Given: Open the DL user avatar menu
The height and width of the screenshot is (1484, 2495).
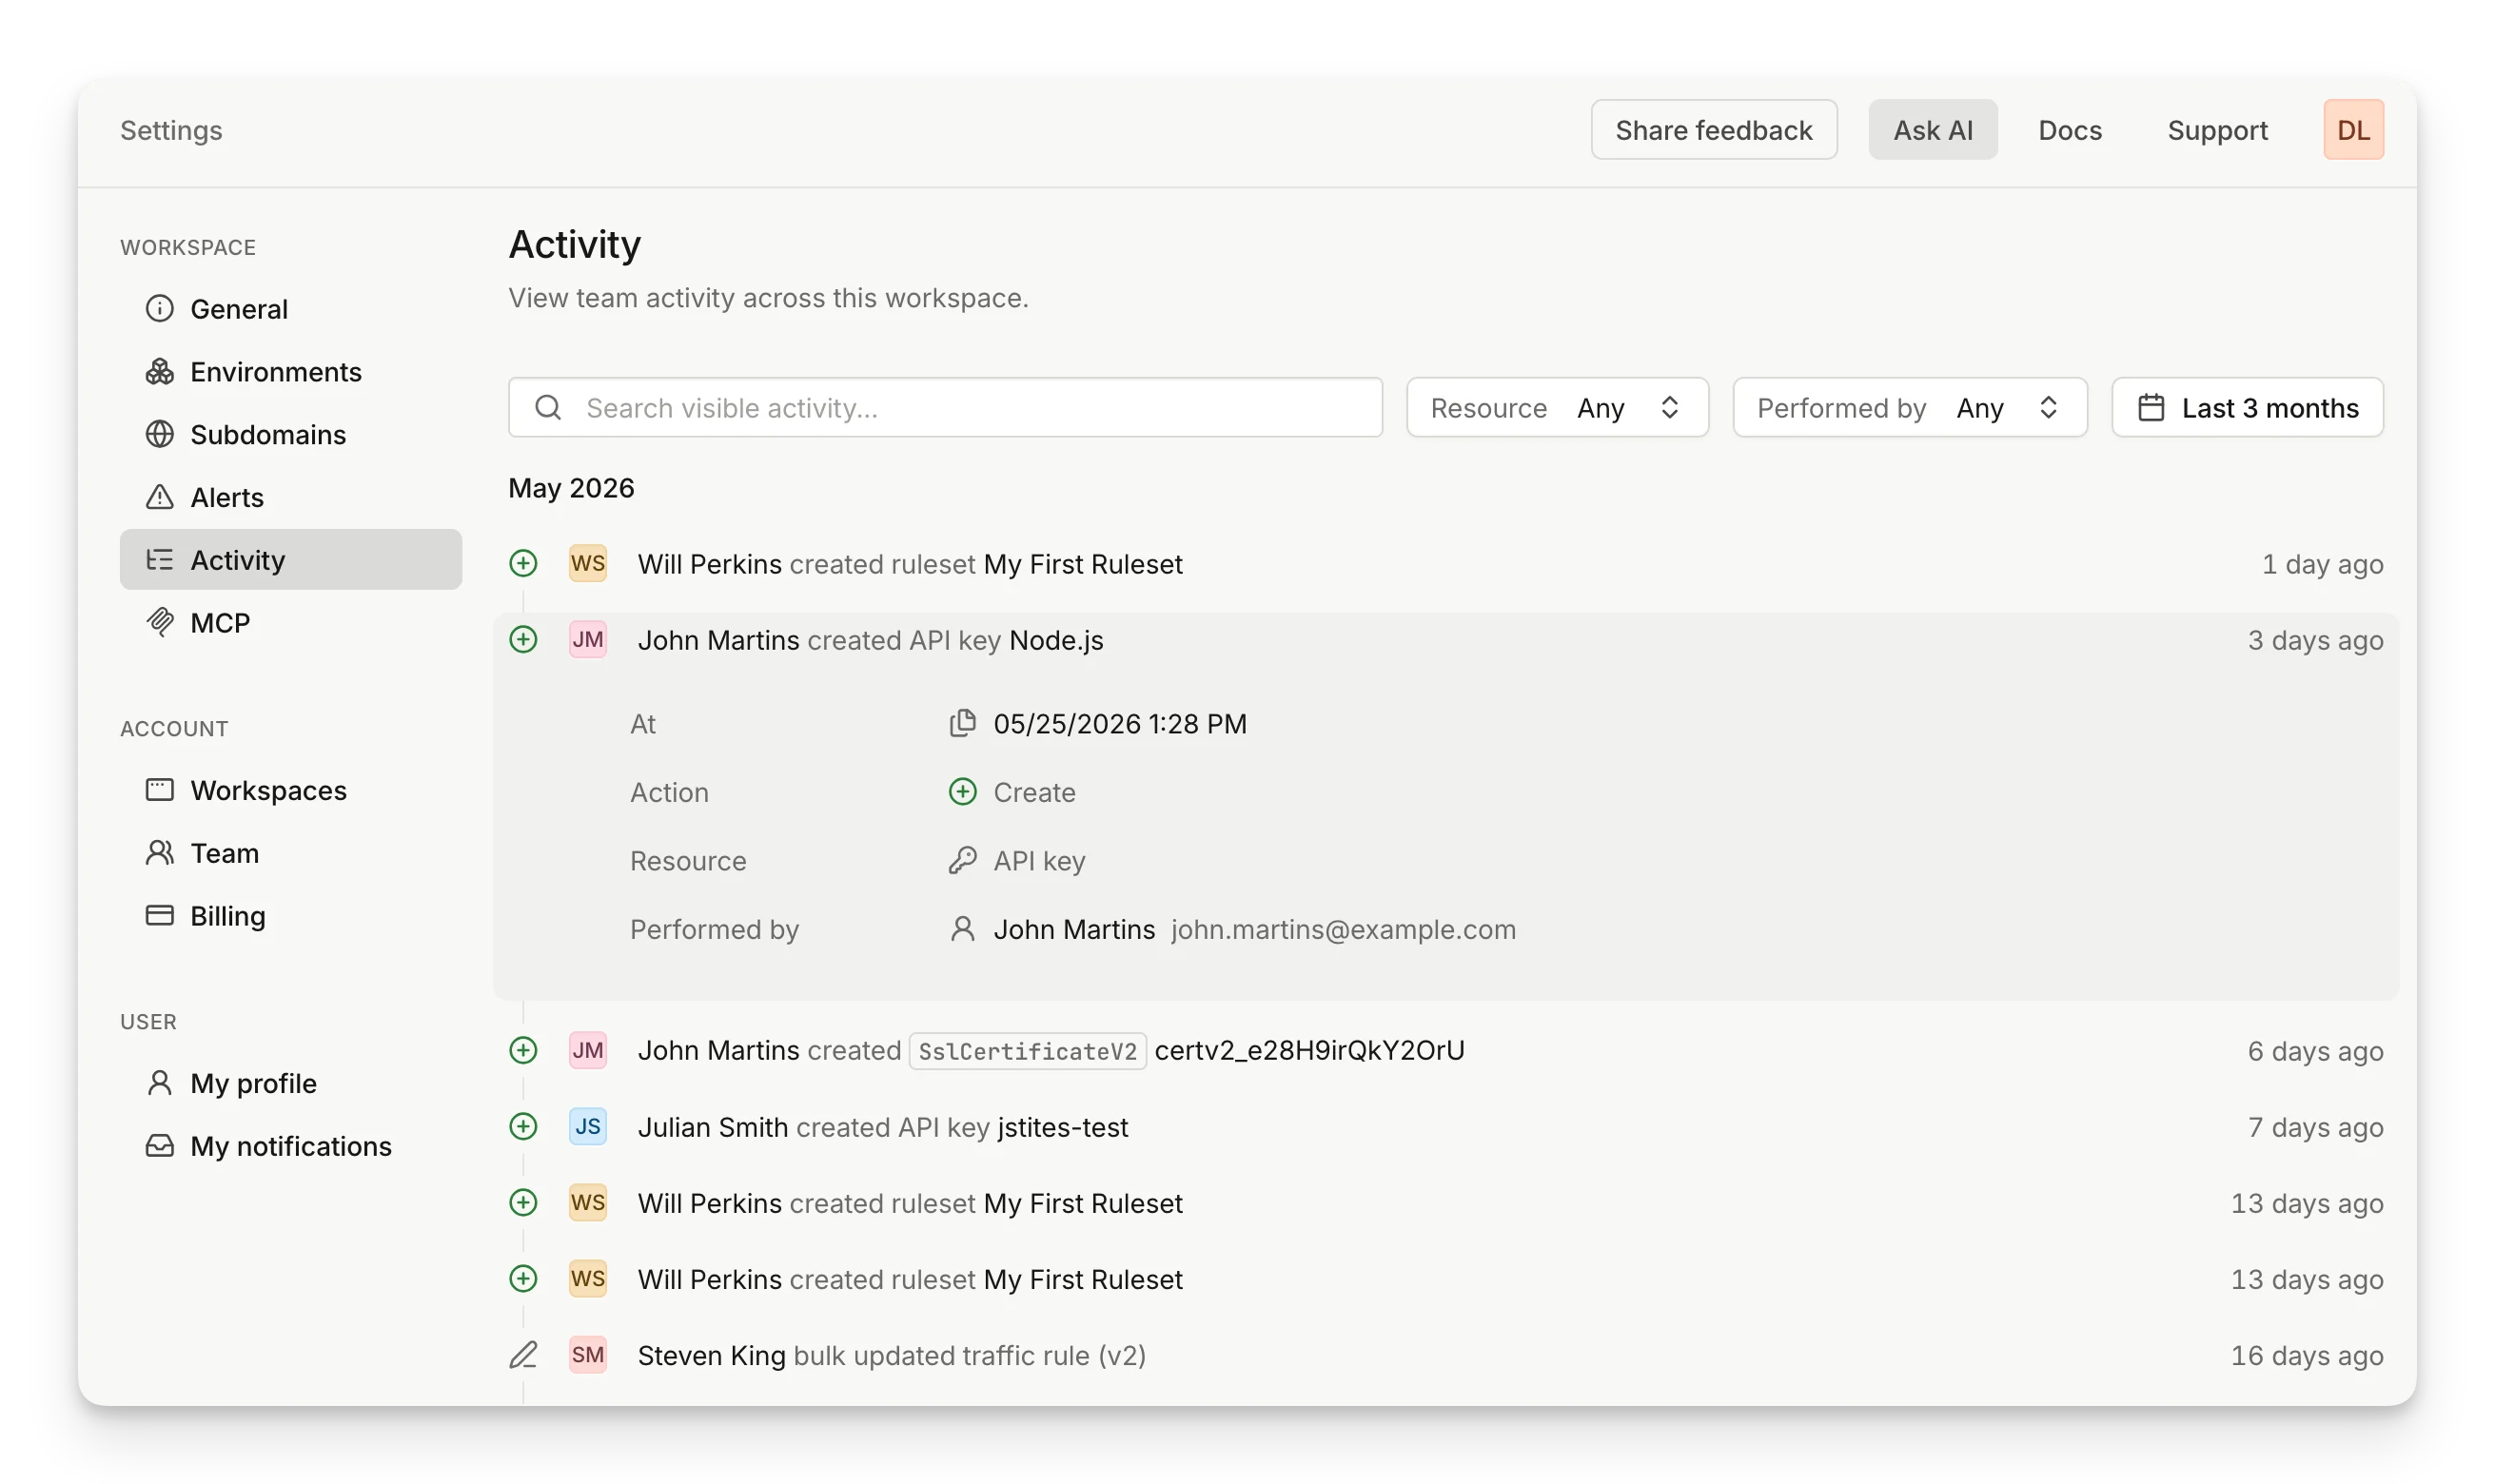Looking at the screenshot, I should click(2352, 130).
